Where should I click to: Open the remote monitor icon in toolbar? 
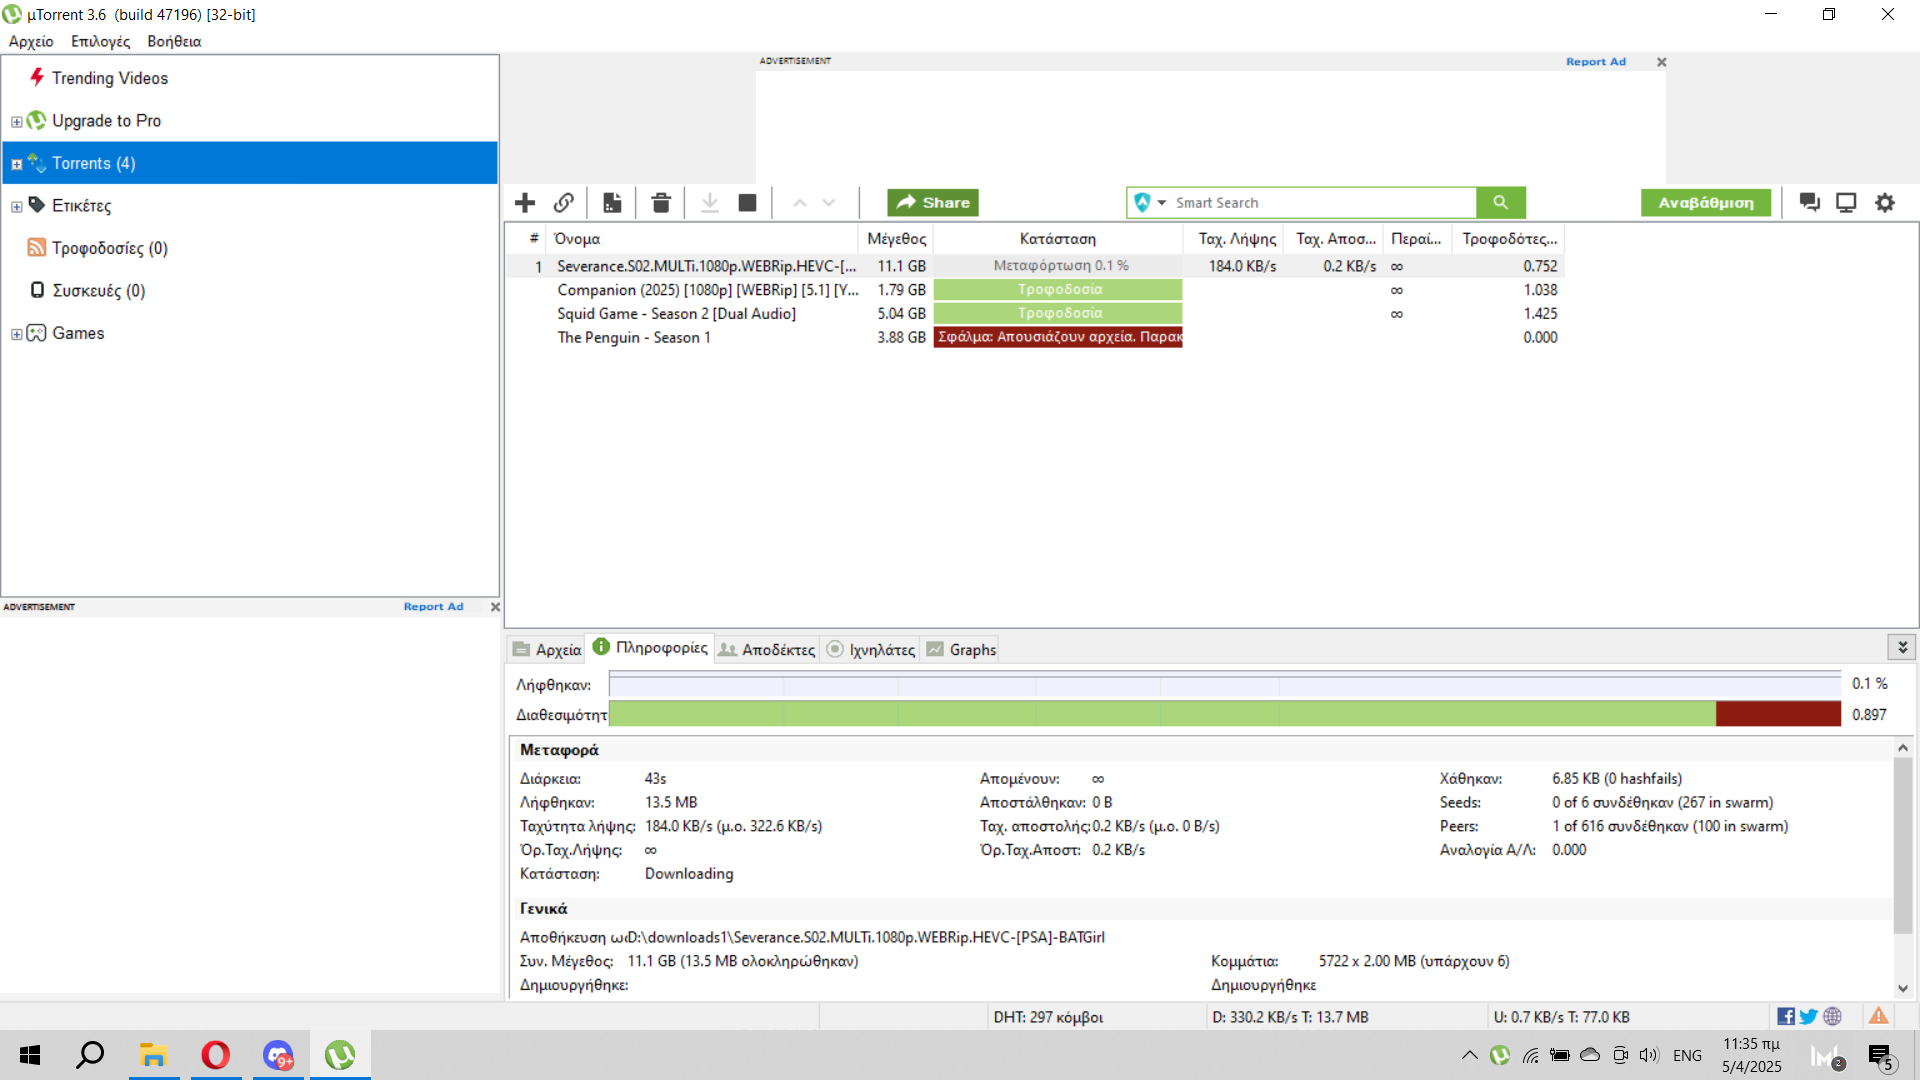1846,203
